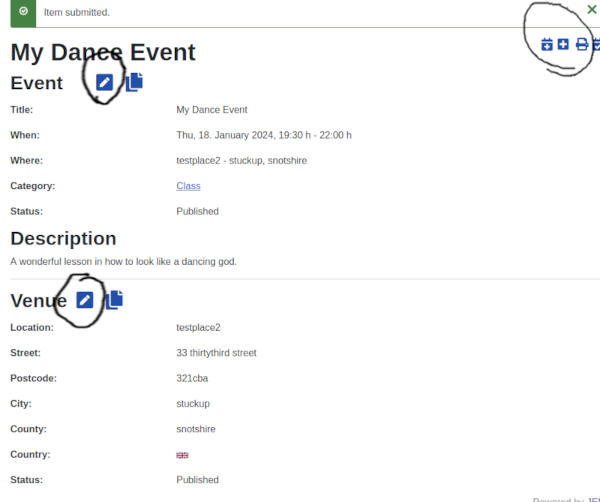Click the 'Street:' label
600x502 pixels.
25,353
